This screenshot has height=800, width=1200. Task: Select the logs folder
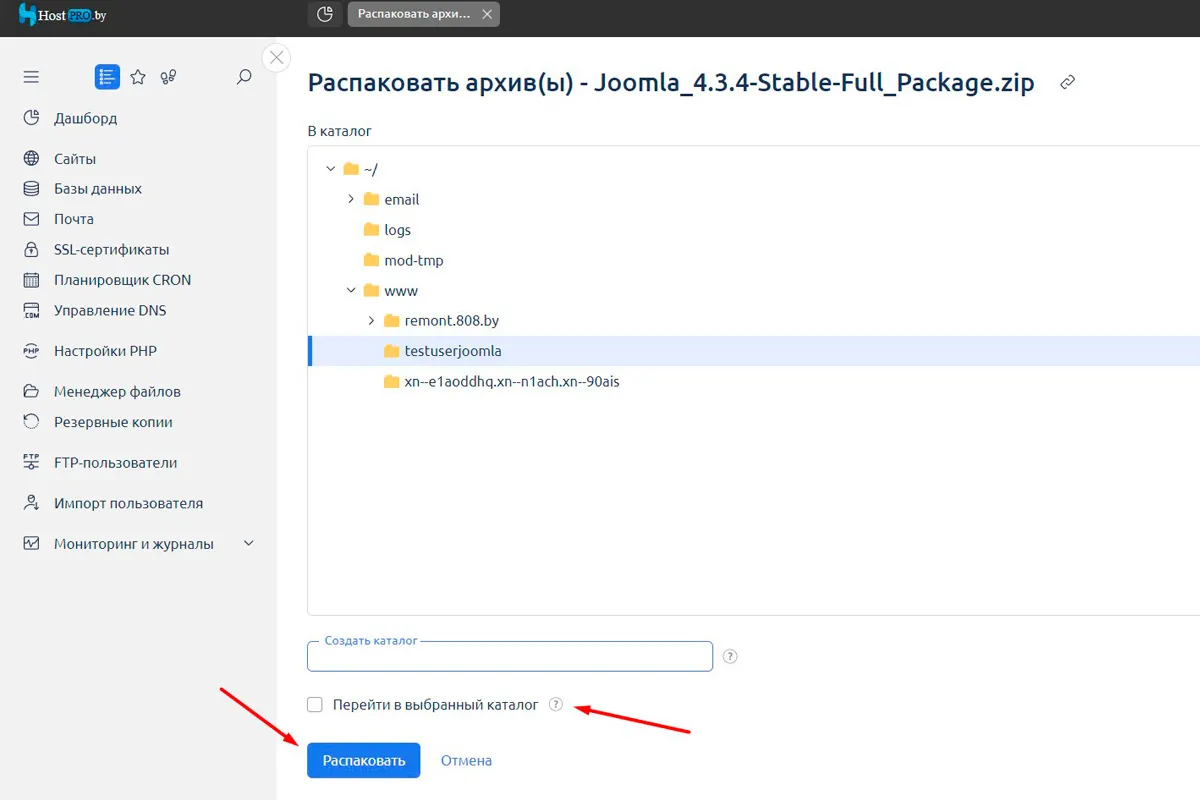388,230
